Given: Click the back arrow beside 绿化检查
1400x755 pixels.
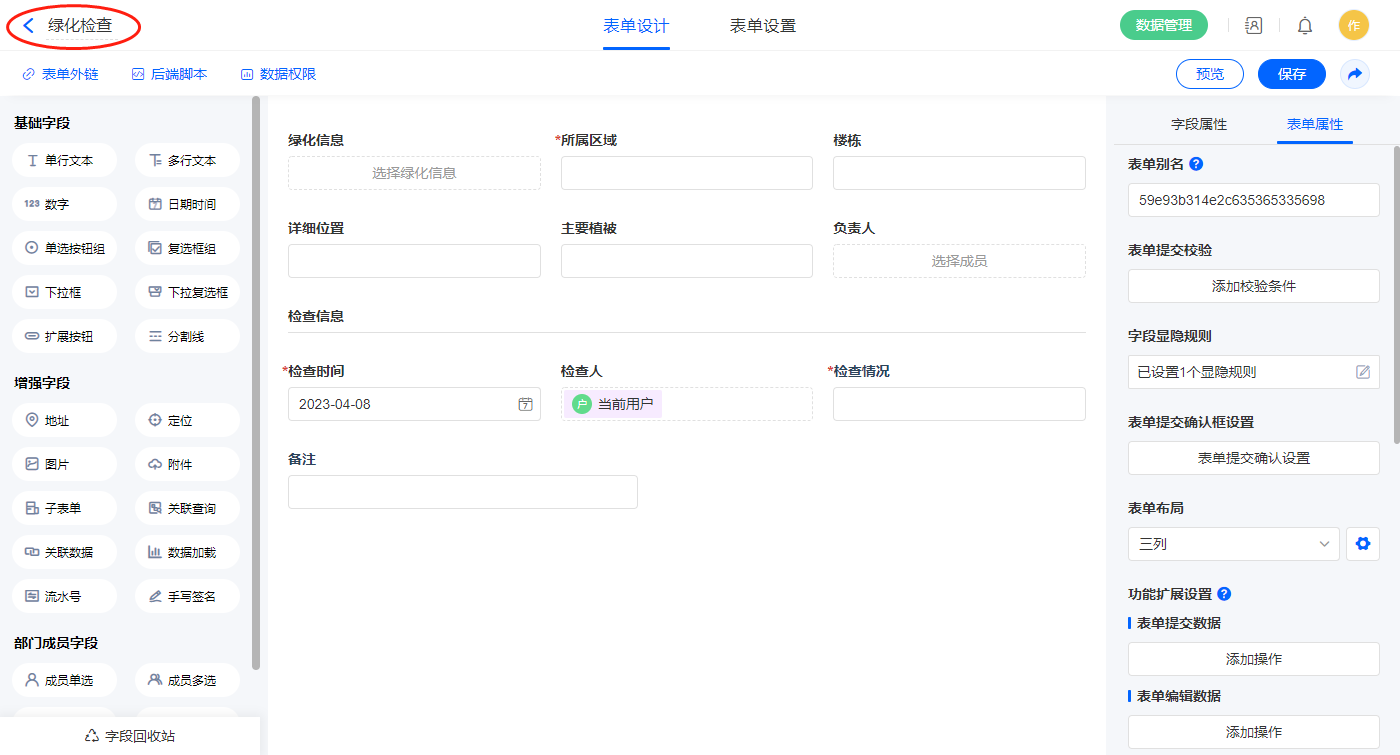Looking at the screenshot, I should [28, 26].
